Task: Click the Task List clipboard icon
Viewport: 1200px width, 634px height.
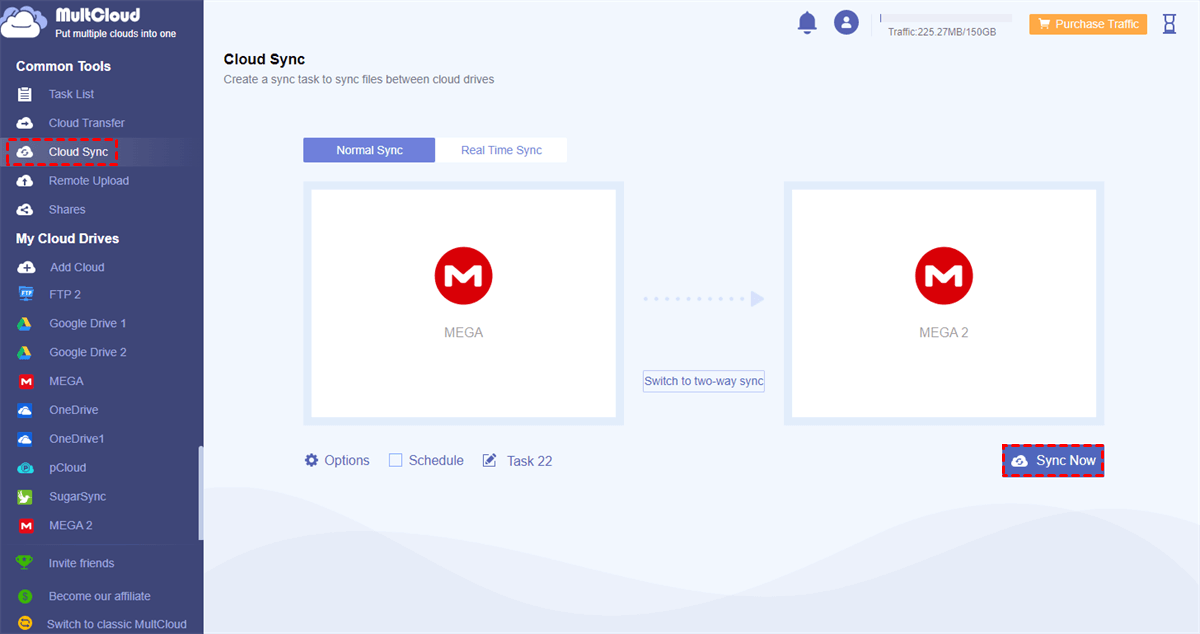Action: [25, 94]
